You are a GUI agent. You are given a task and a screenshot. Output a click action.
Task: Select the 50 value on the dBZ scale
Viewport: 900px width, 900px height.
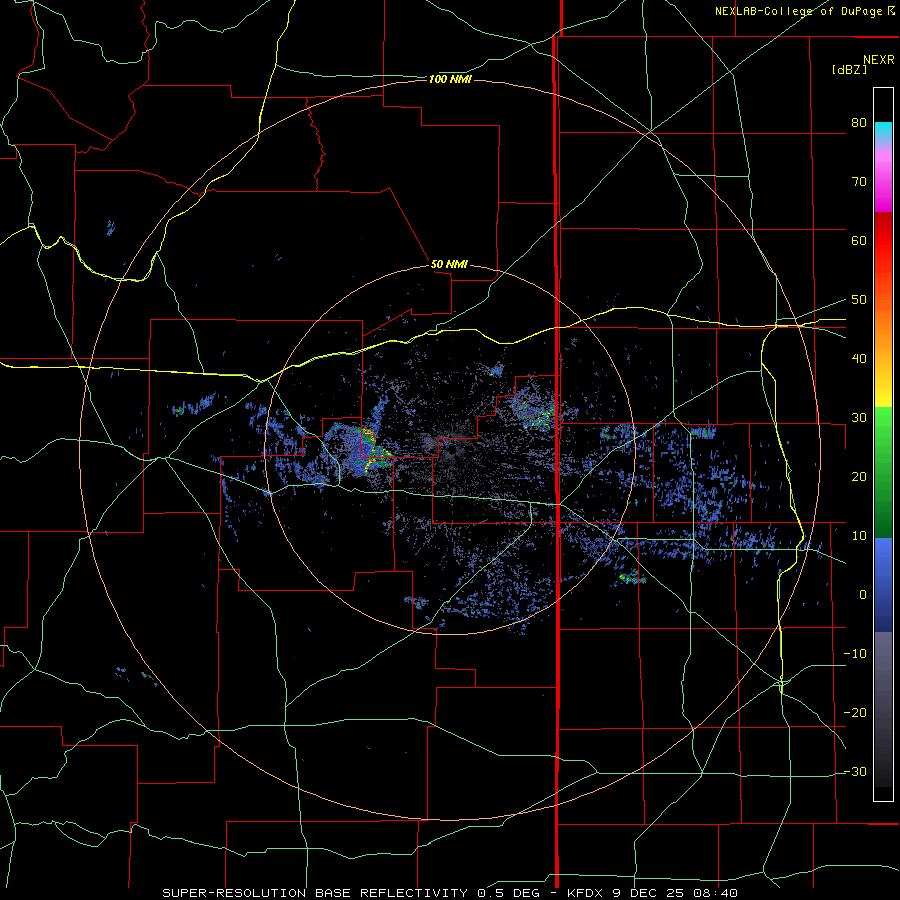pos(859,300)
